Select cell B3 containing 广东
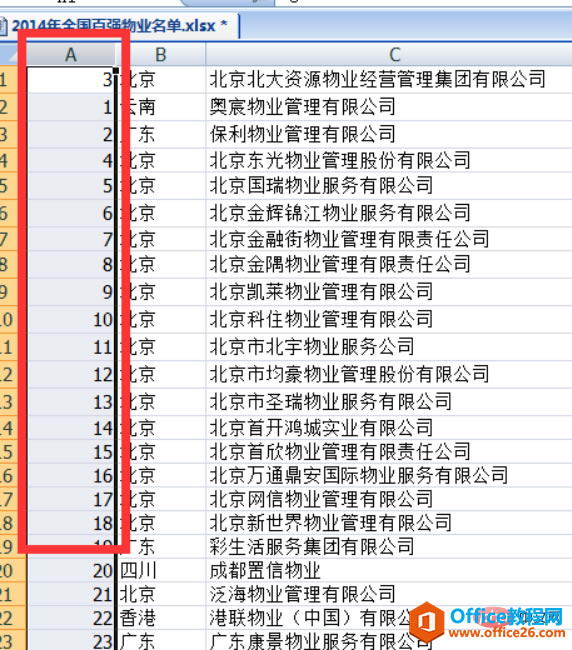Screen dimensions: 572x650 [x=162, y=135]
